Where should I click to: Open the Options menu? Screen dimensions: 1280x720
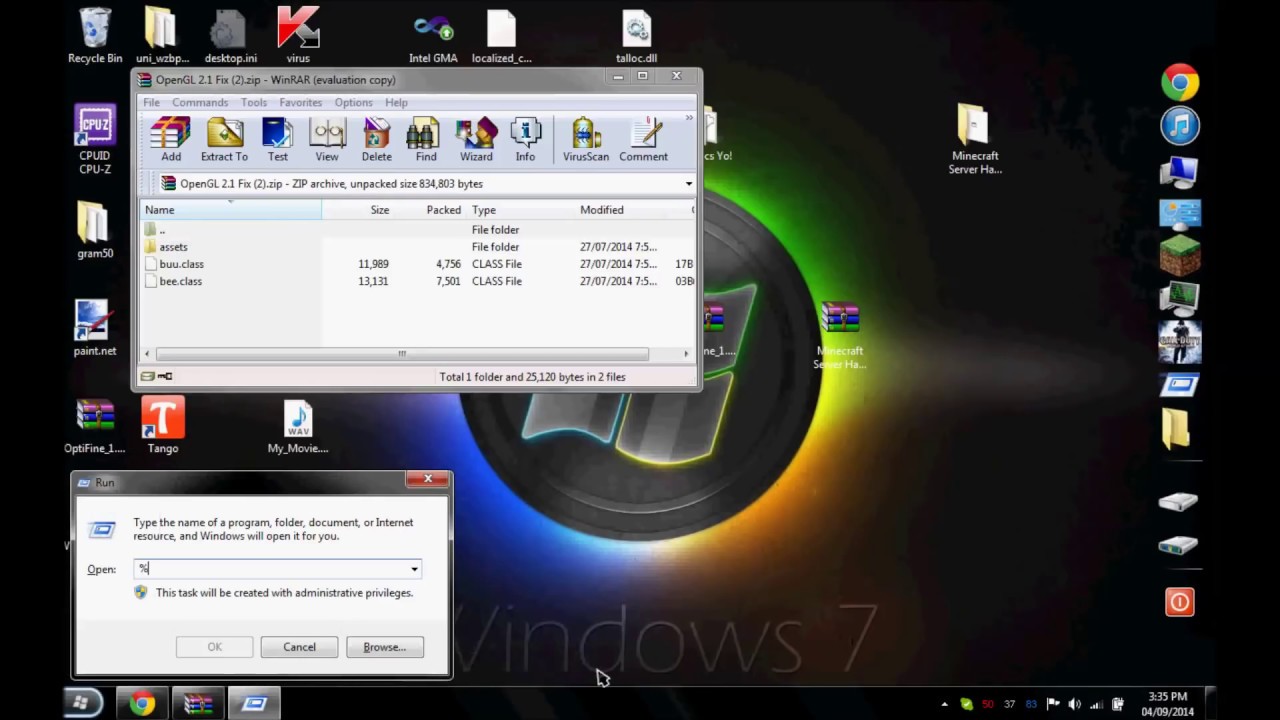[x=353, y=102]
